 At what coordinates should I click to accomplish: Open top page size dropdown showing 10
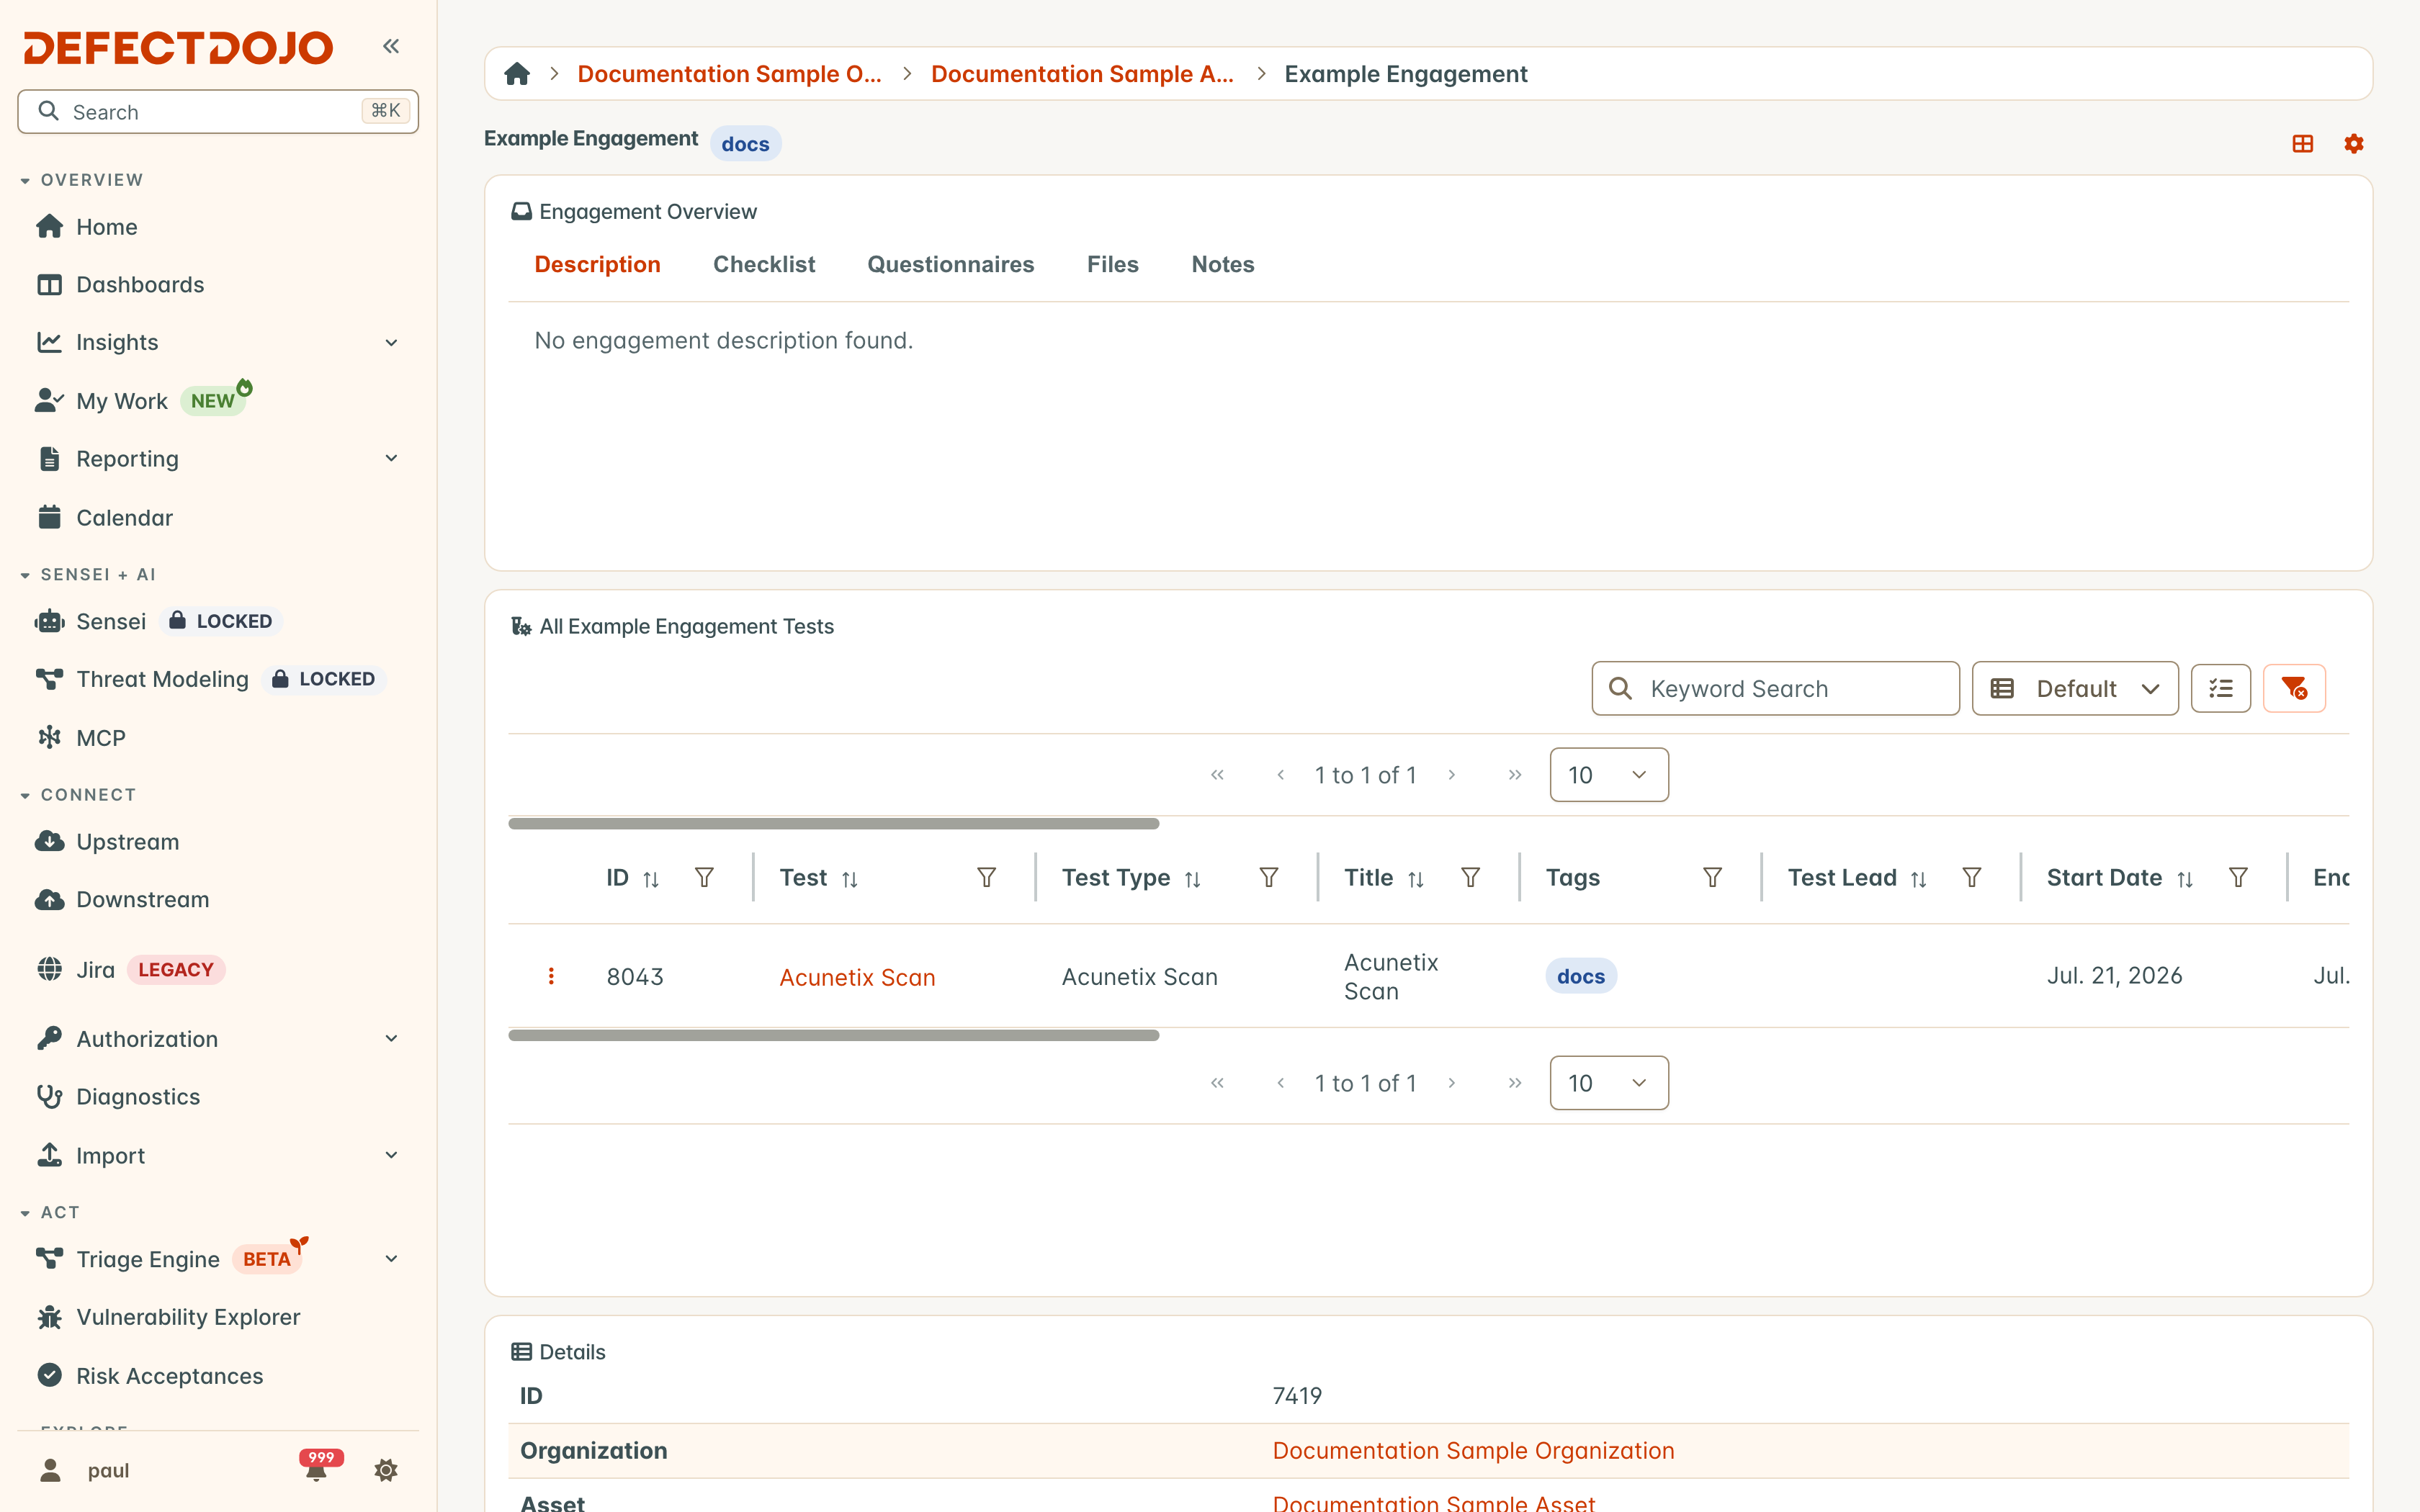tap(1609, 775)
